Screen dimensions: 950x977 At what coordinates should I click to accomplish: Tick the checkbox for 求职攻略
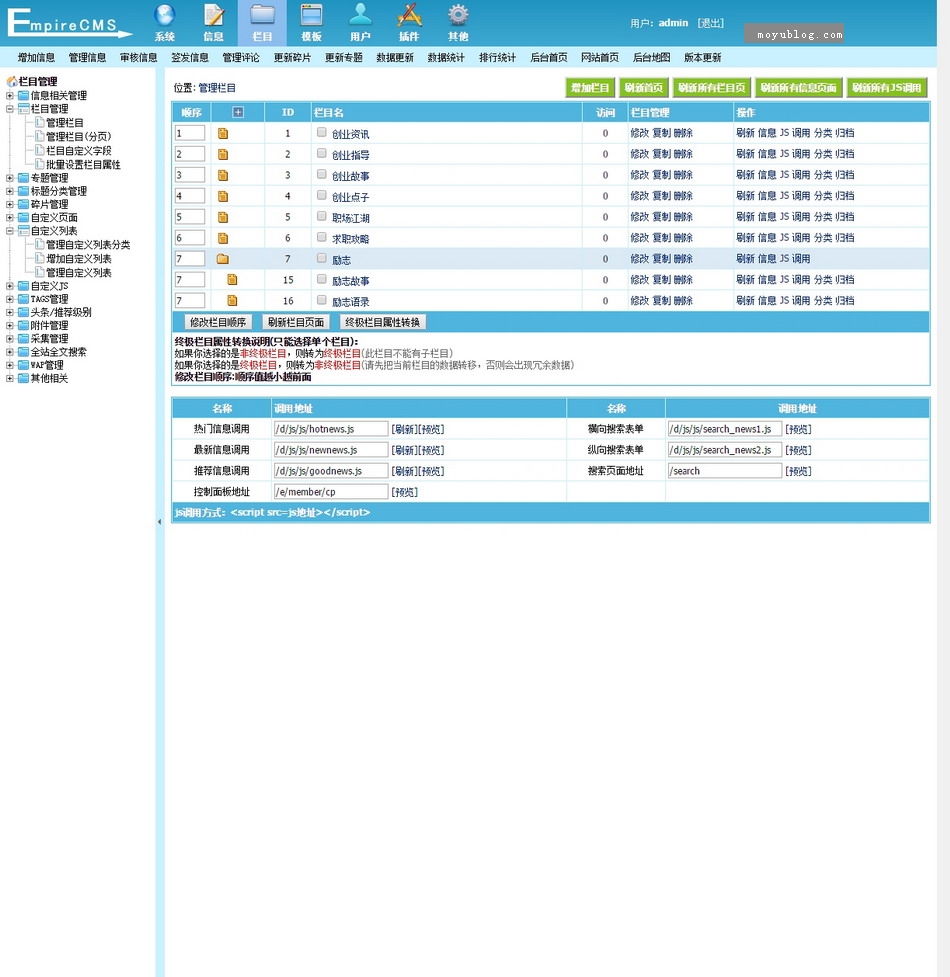point(321,237)
